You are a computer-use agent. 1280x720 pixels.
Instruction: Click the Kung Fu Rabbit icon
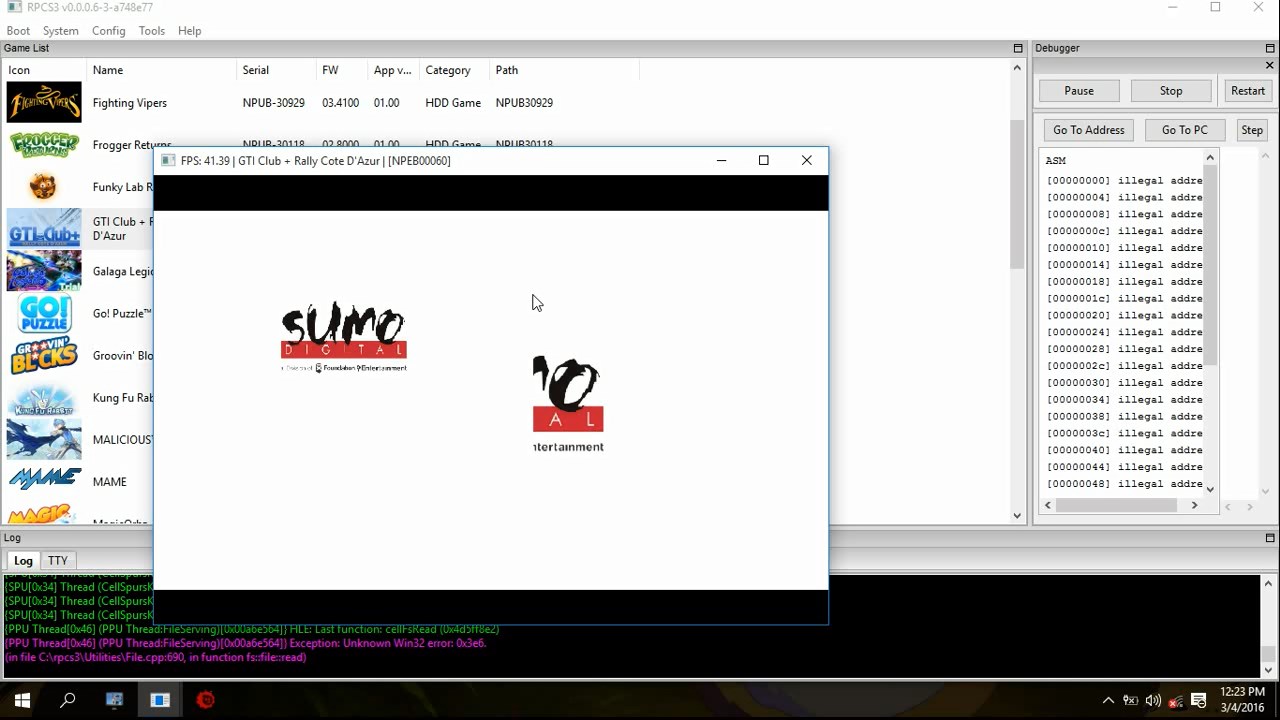44,398
